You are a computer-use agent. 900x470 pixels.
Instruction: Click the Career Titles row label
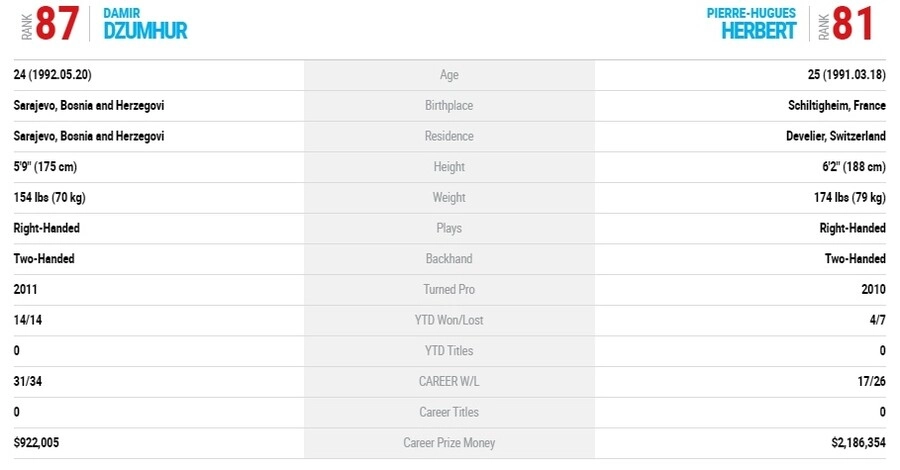pos(449,412)
